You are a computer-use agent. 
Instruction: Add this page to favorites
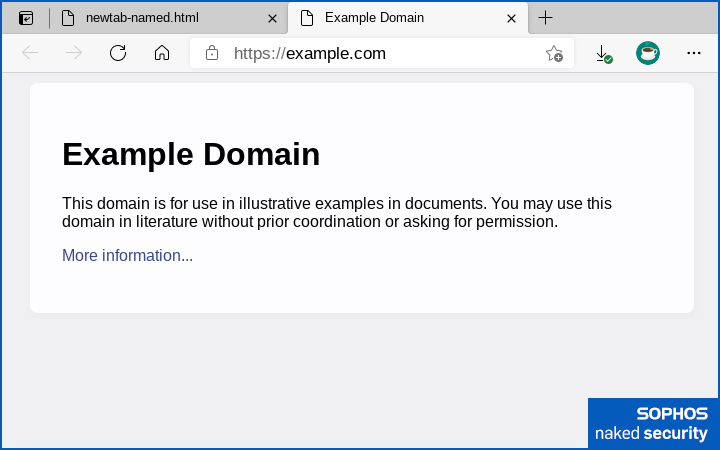[554, 54]
